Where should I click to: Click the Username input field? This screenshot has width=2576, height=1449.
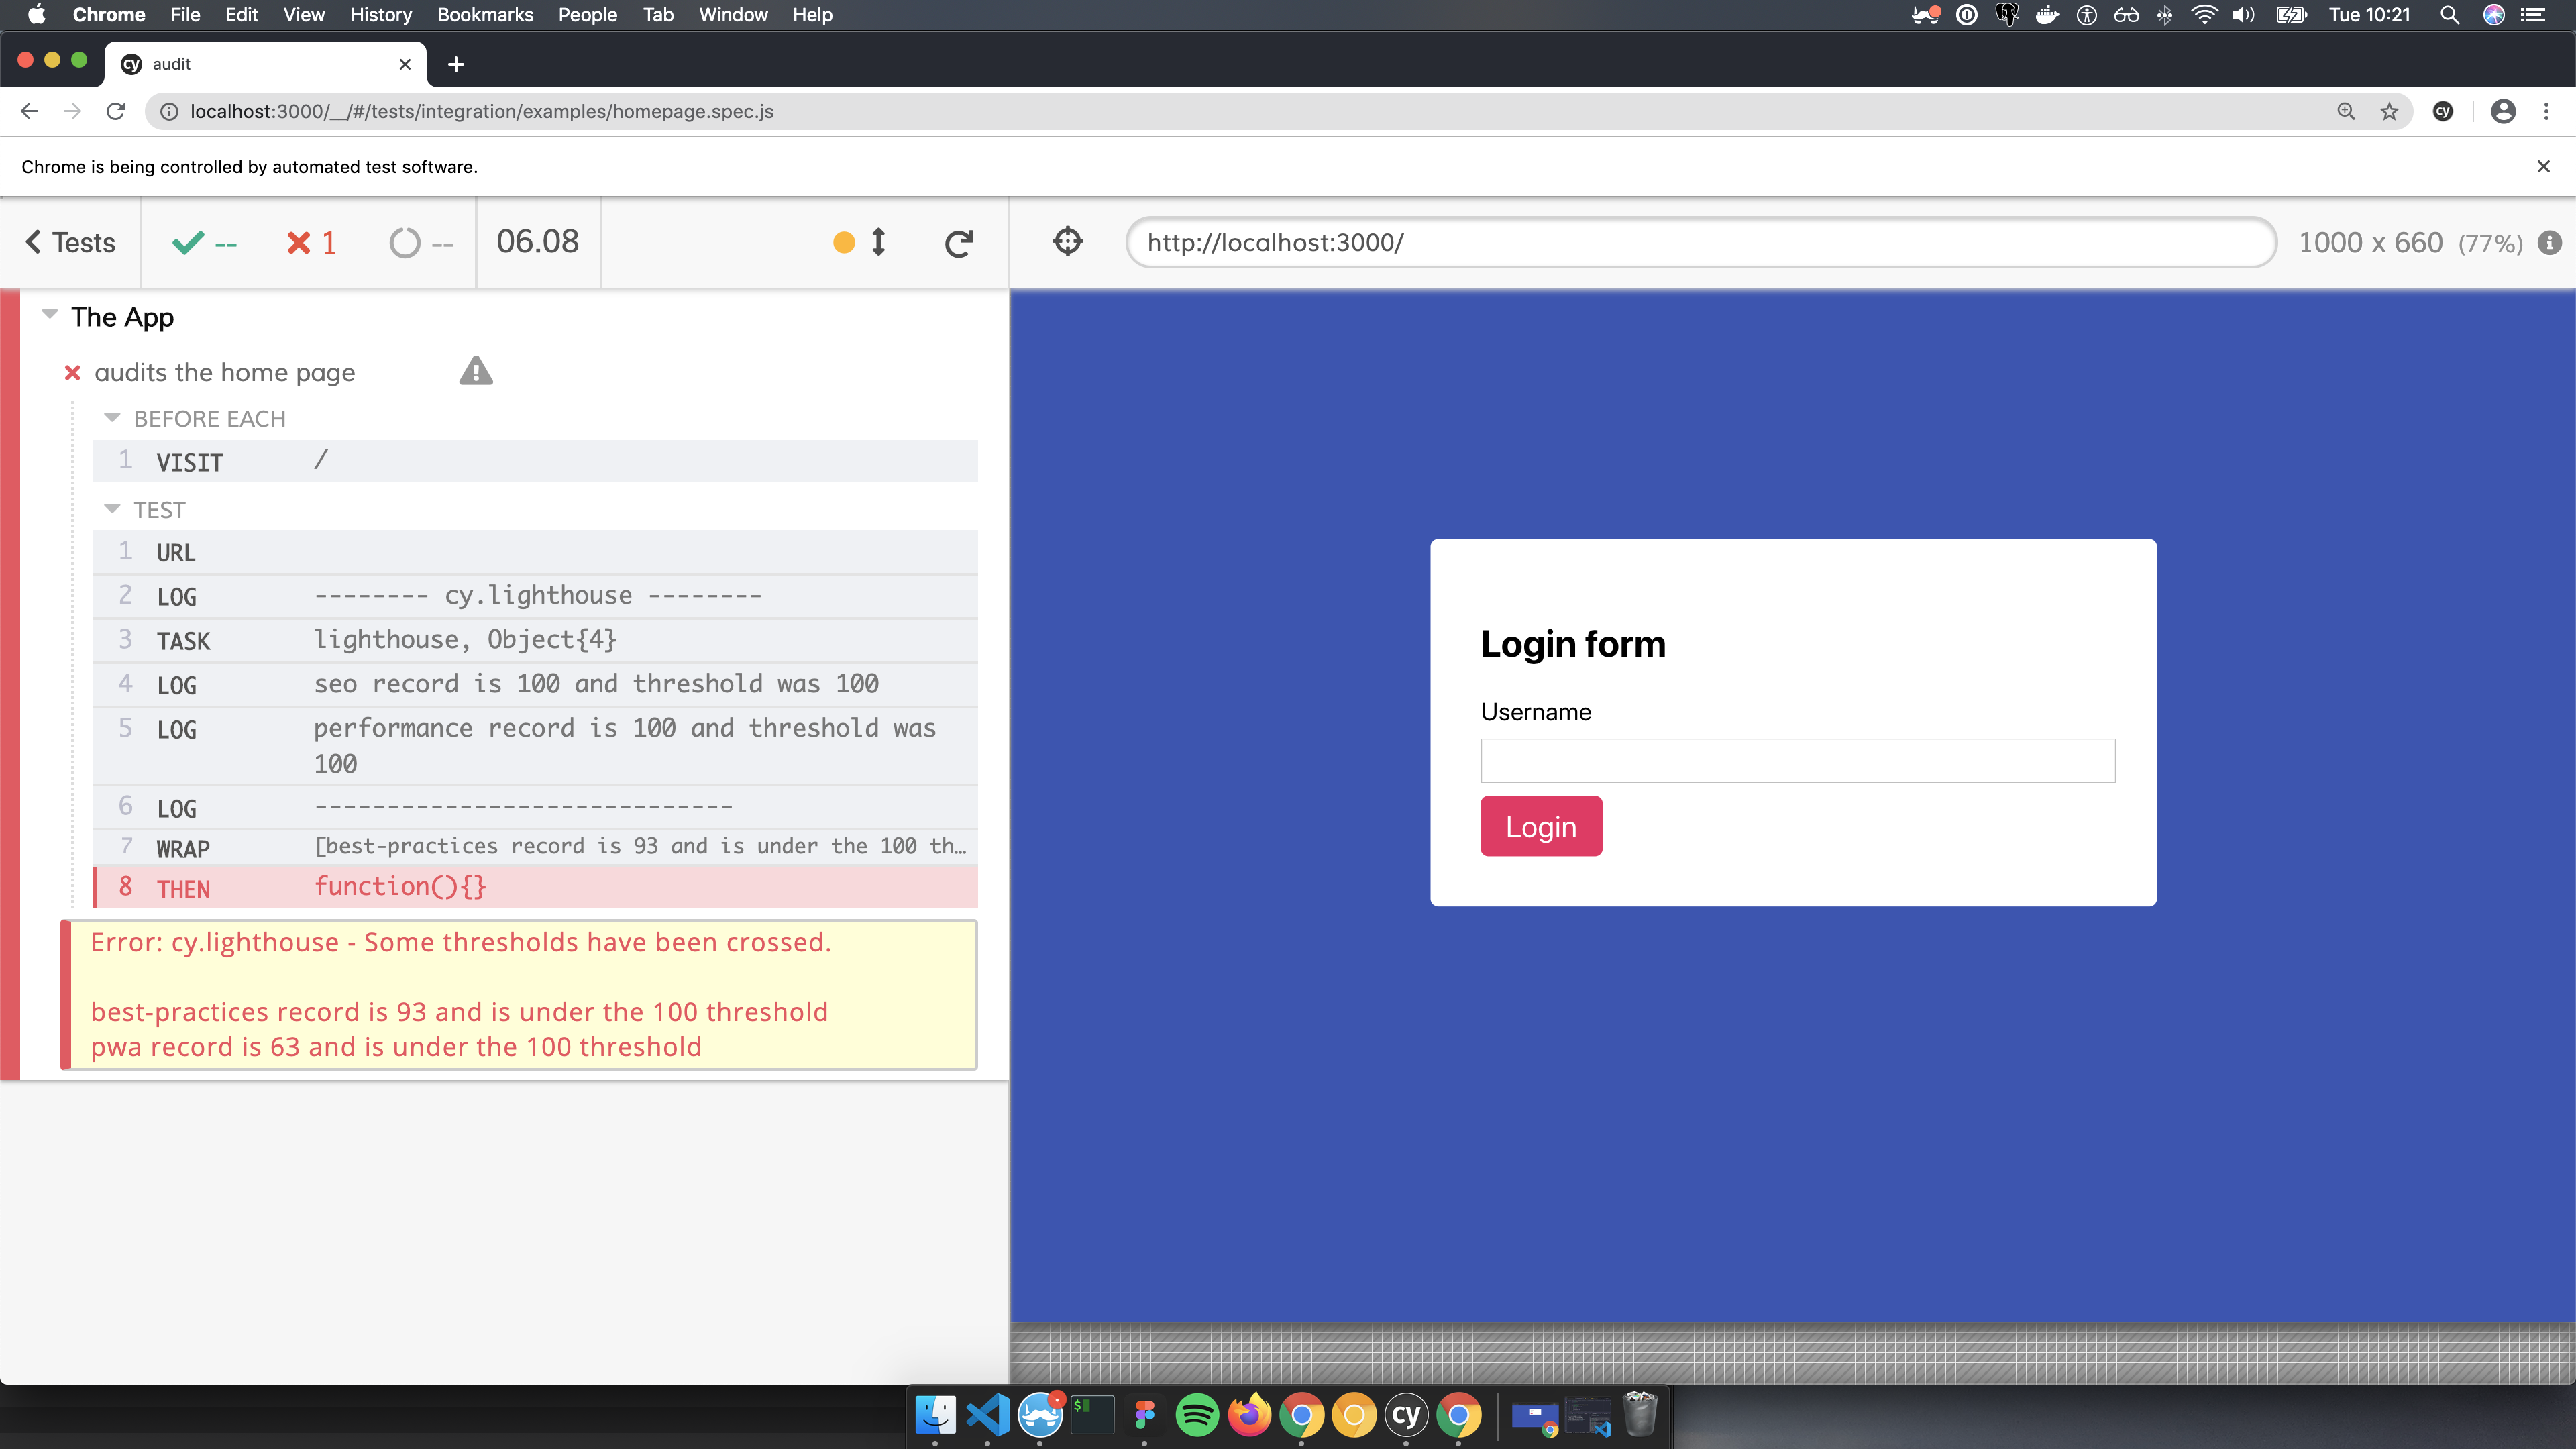[x=1797, y=761]
